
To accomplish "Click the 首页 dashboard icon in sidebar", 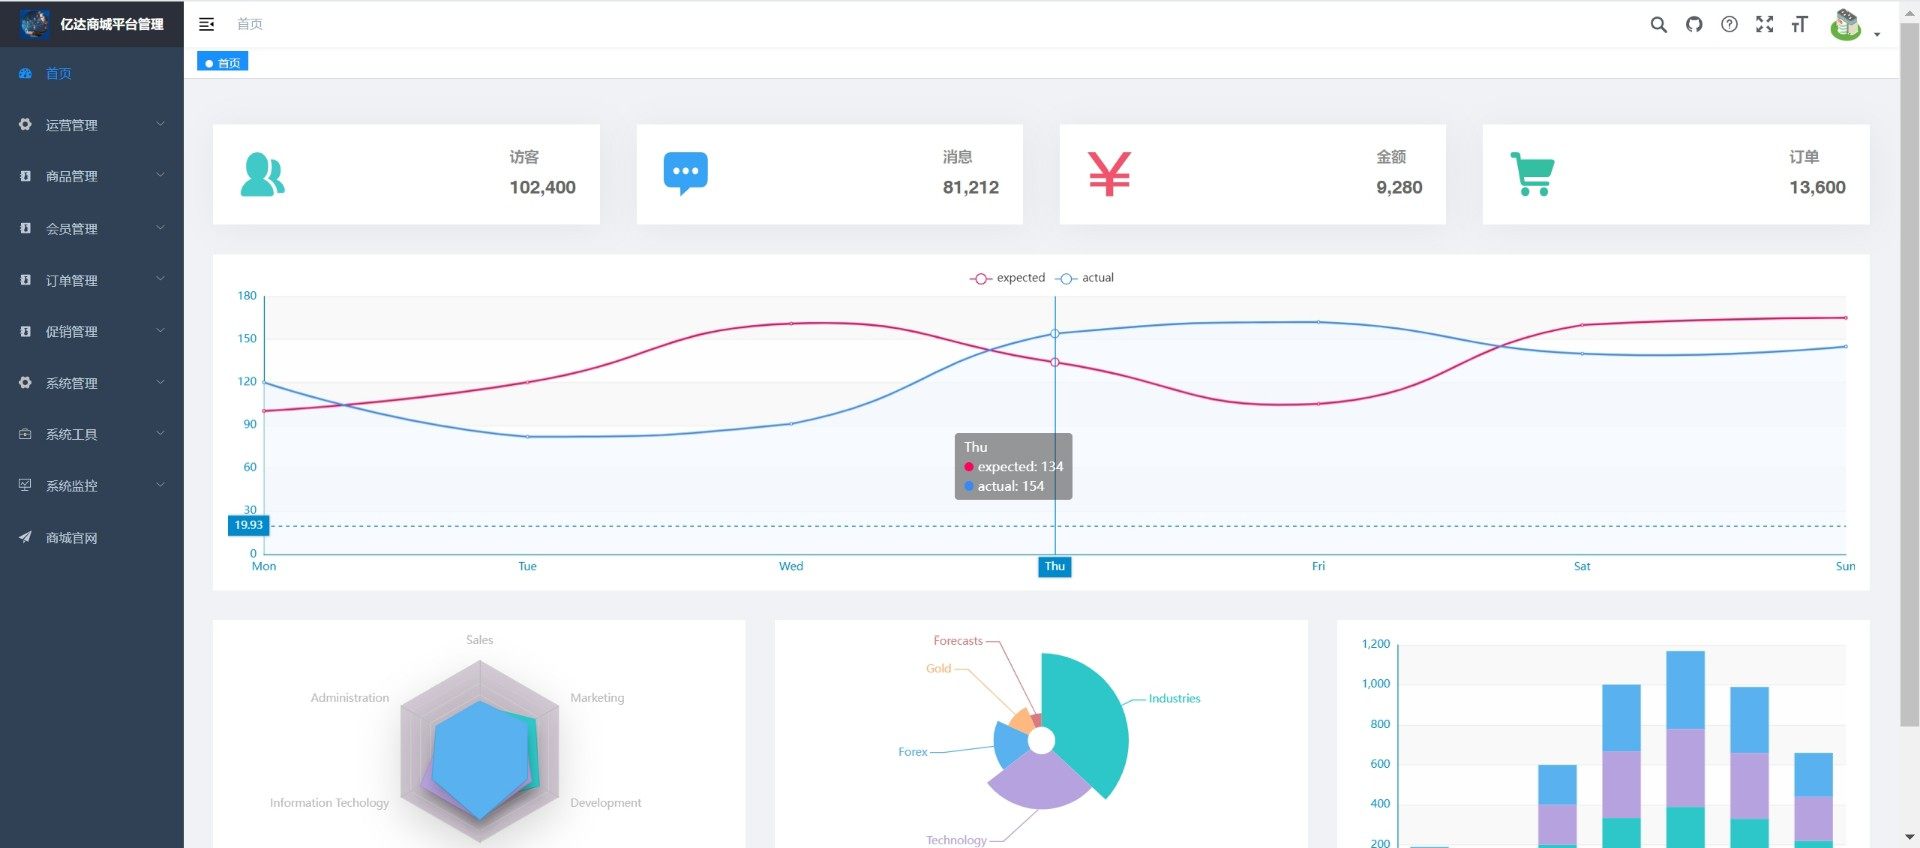I will 25,73.
